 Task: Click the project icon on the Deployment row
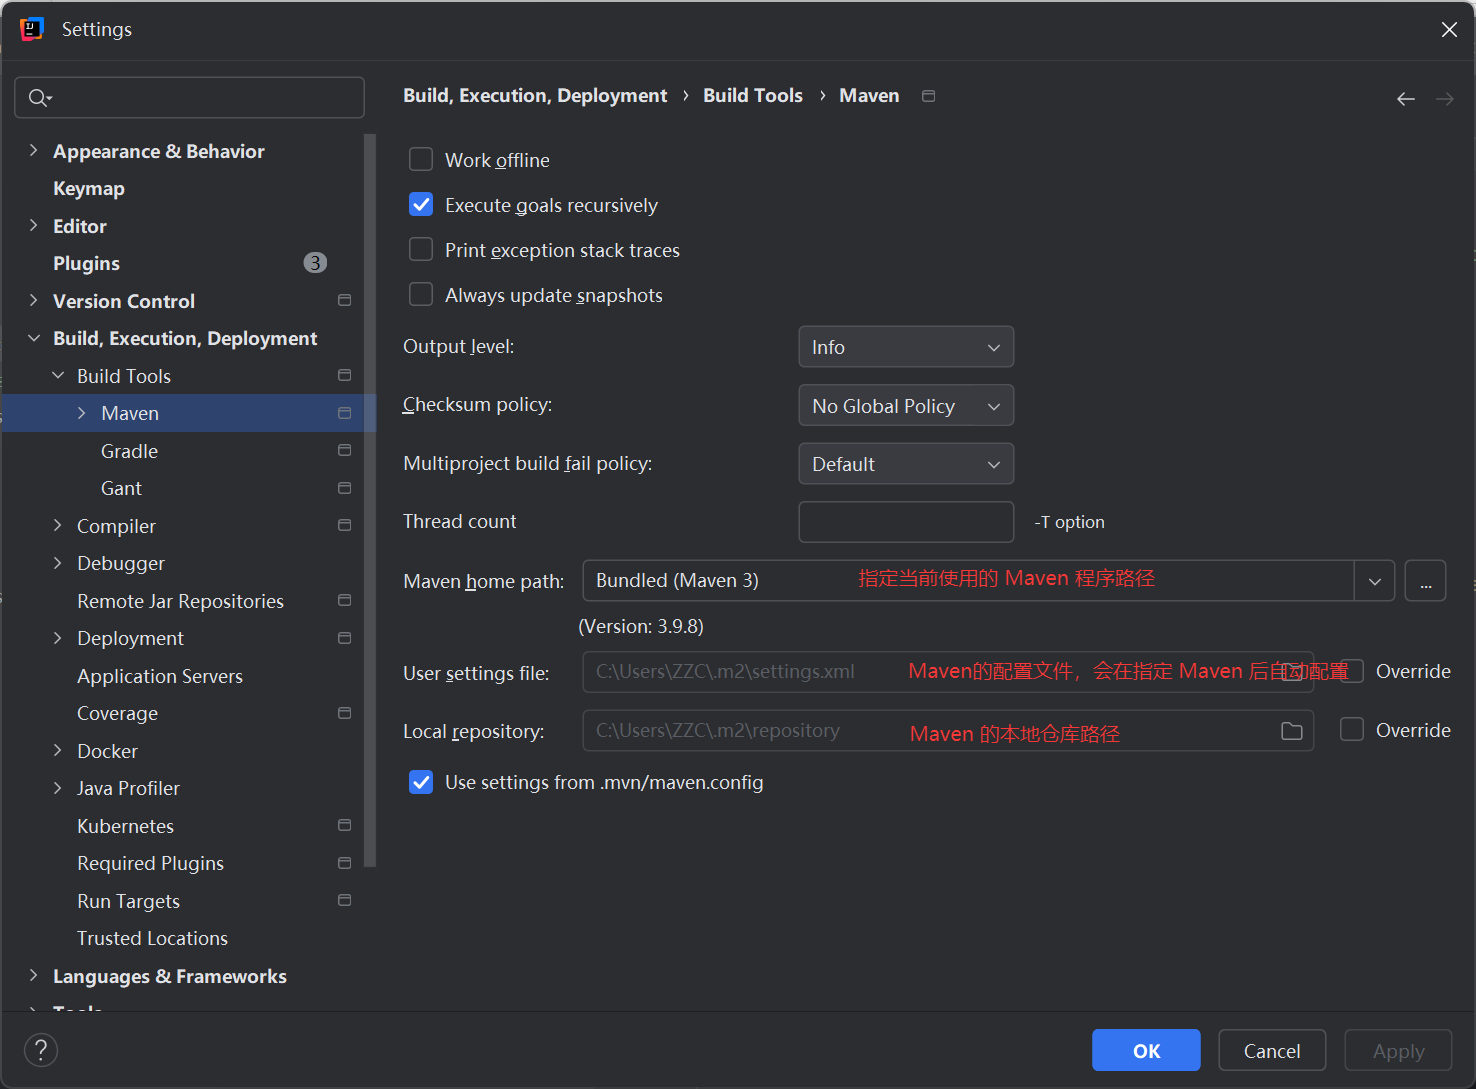click(345, 638)
